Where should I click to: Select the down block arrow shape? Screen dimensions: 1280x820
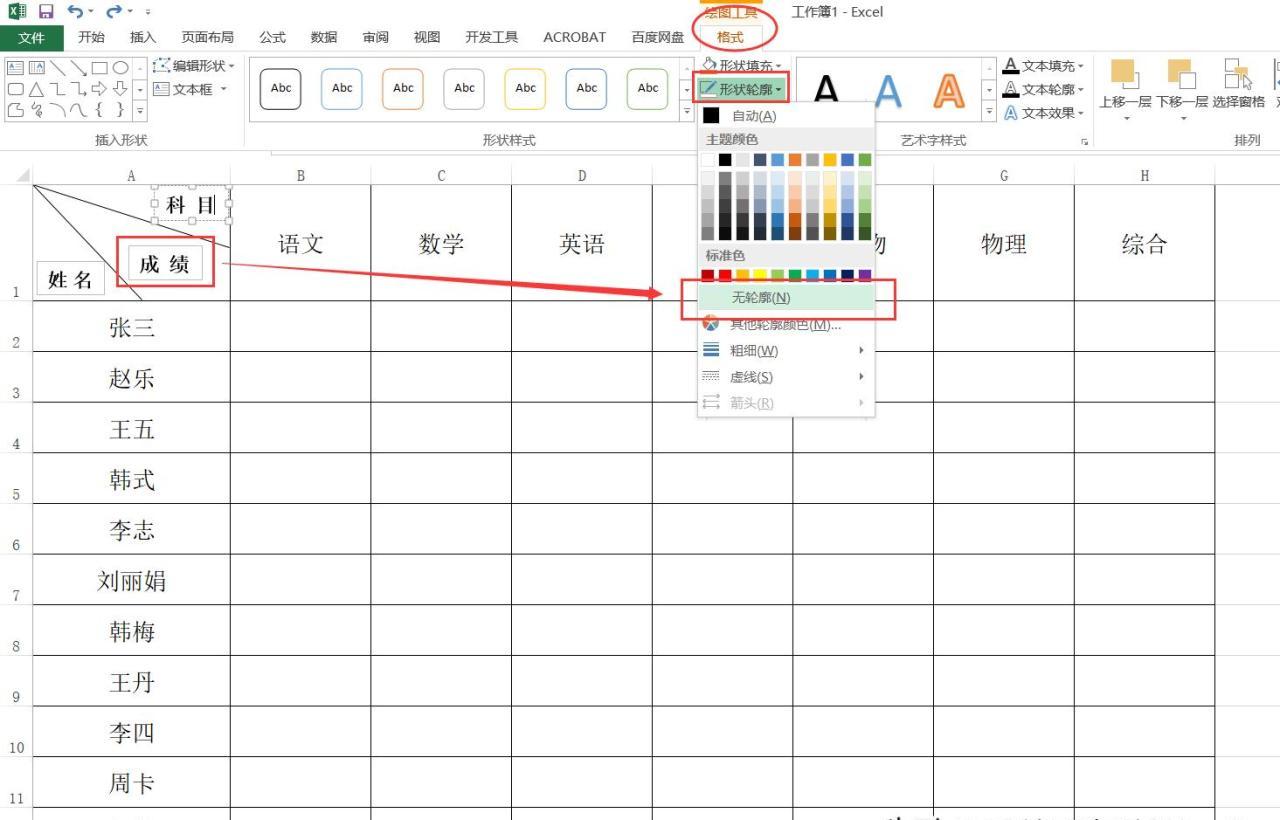click(x=120, y=89)
